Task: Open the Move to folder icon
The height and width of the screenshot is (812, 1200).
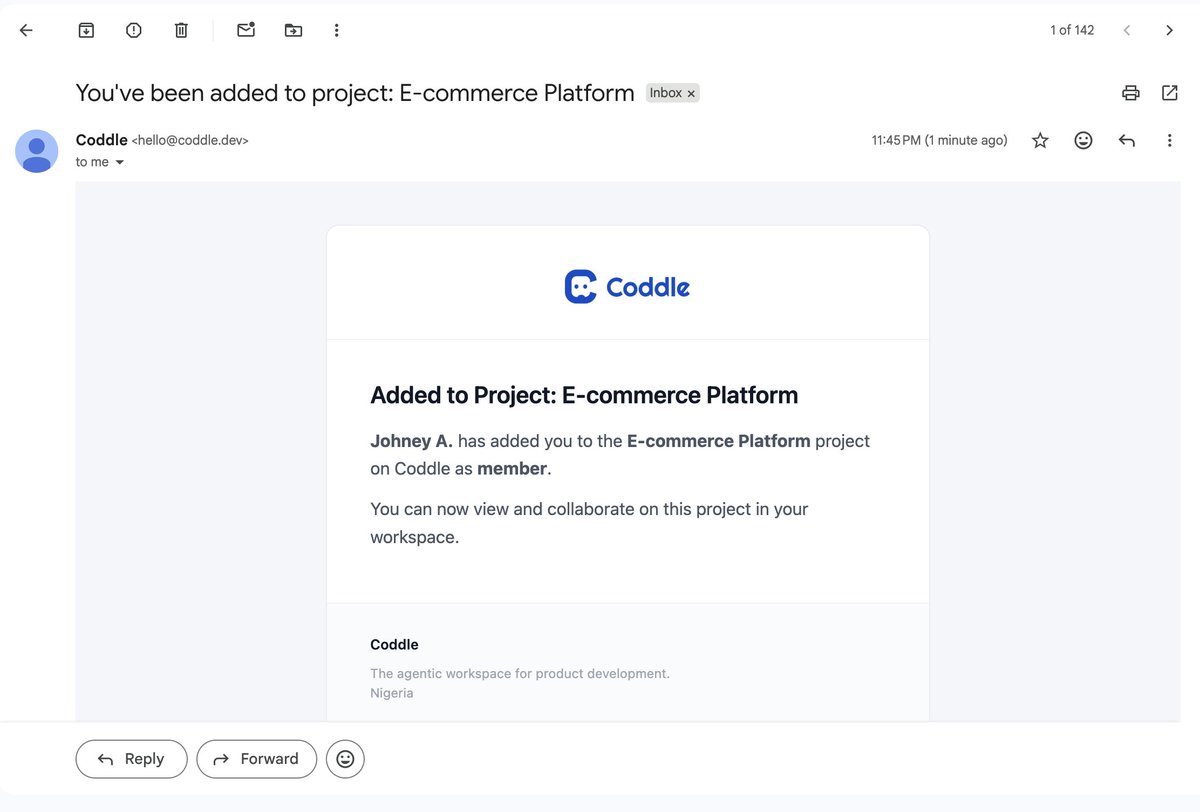Action: pos(293,30)
